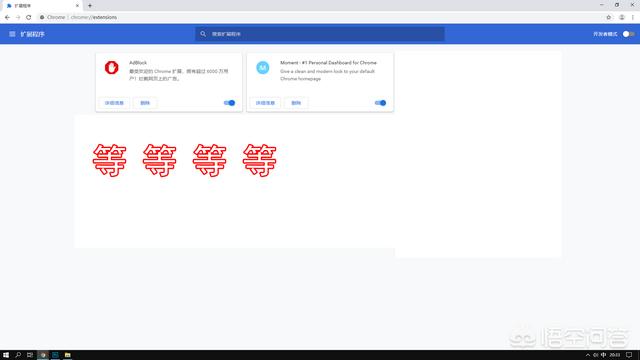Close the extensions tab
Viewport: 640px width, 360px height.
coord(77,6)
